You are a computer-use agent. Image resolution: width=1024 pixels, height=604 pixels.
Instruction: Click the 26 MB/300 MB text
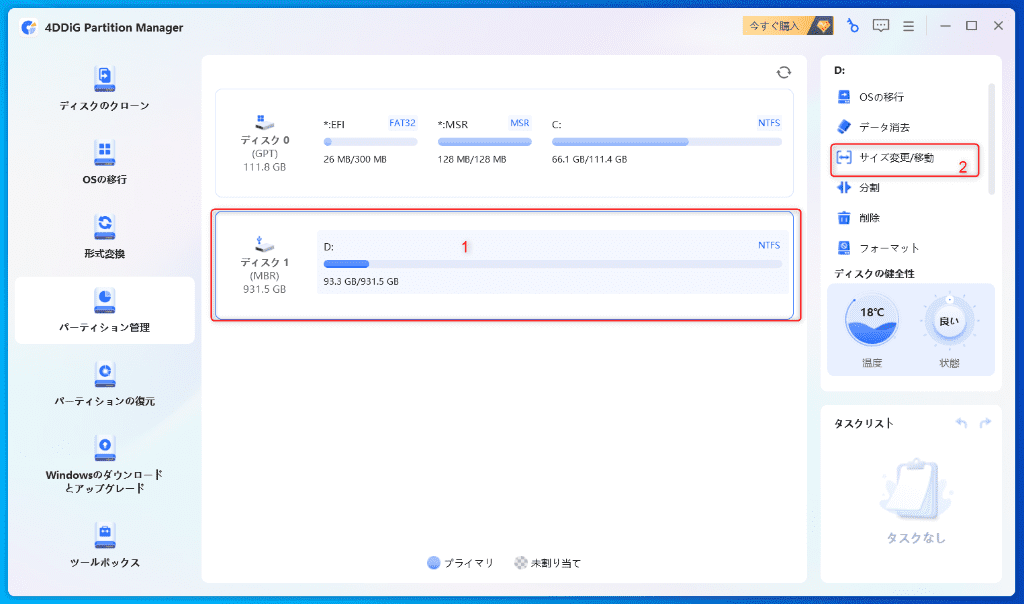[355, 159]
